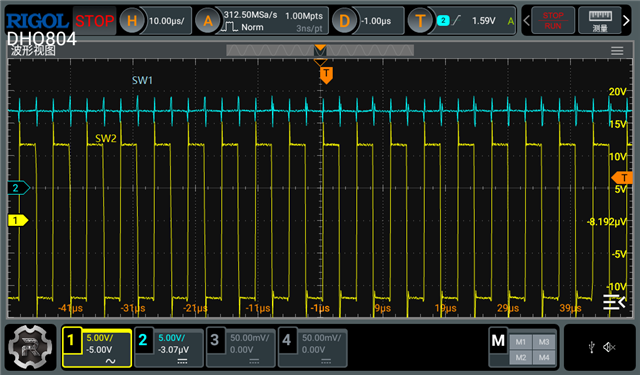Screen dimensions: 640x375
Task: Expand the side results panel arrow
Action: [614, 302]
